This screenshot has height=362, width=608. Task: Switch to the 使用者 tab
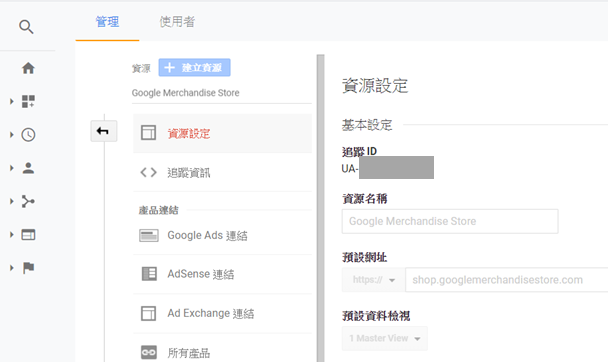[x=177, y=22]
